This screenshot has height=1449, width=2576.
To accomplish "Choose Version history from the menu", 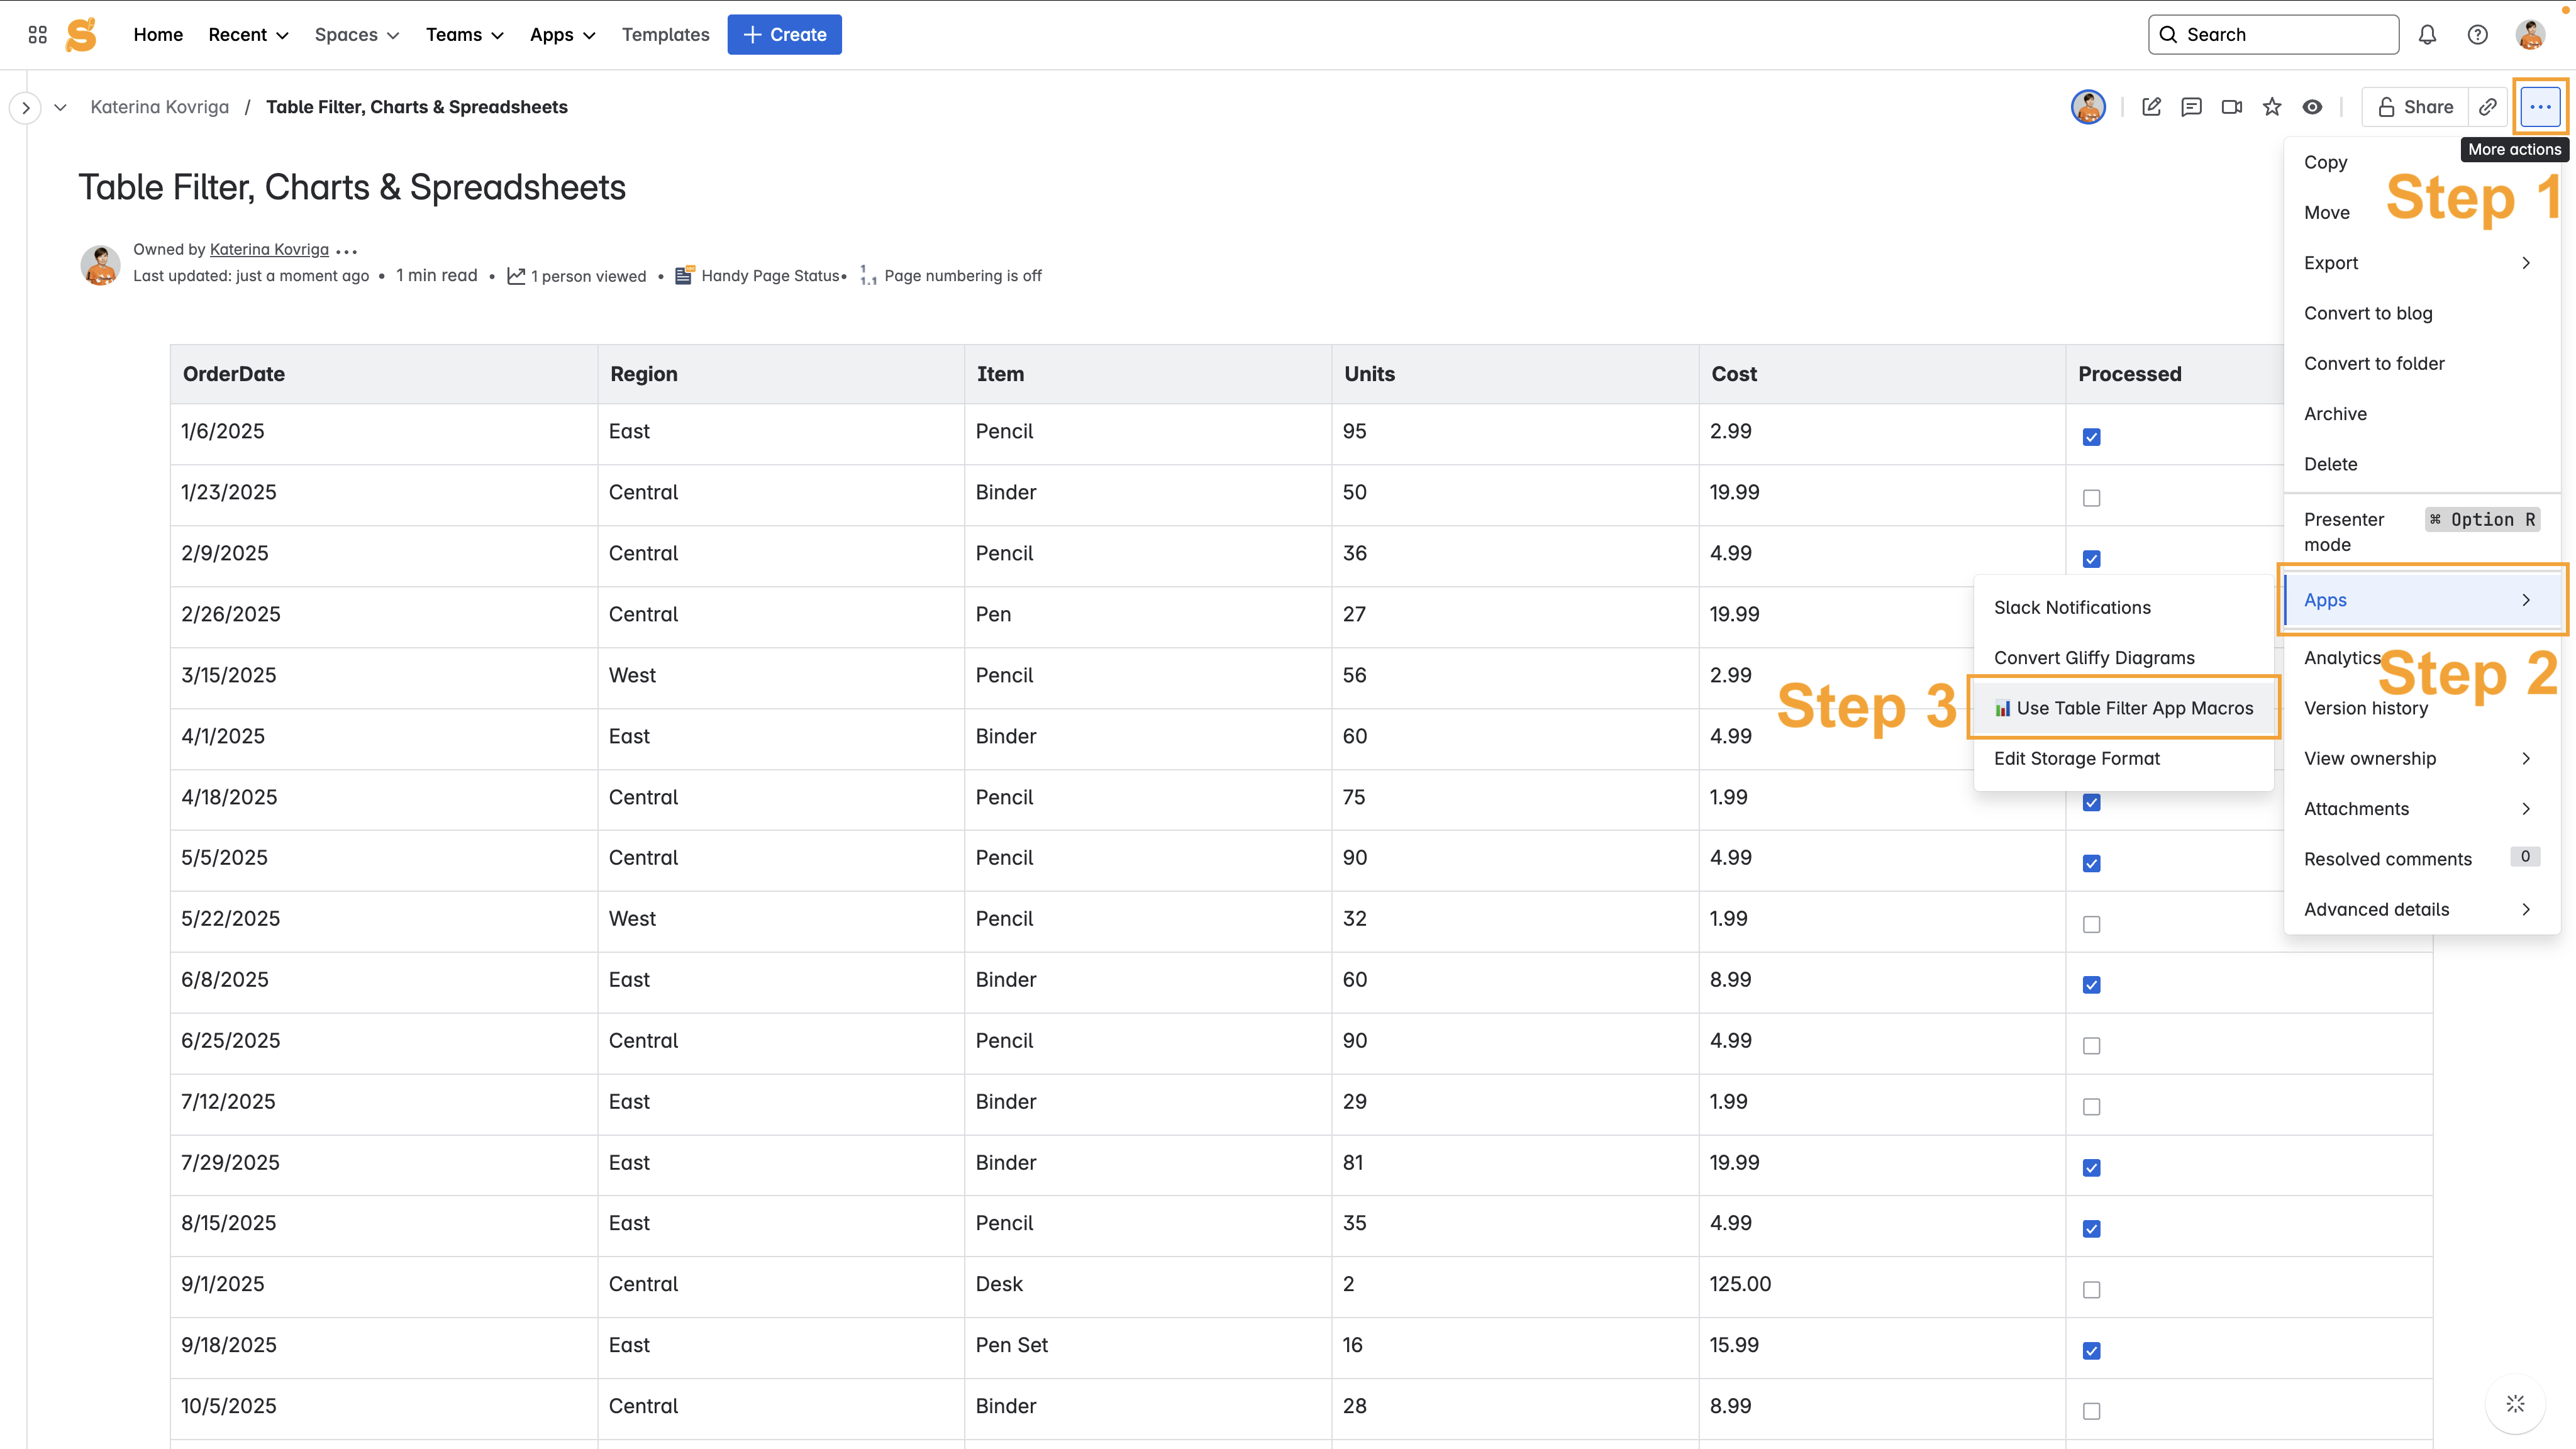I will point(2365,708).
